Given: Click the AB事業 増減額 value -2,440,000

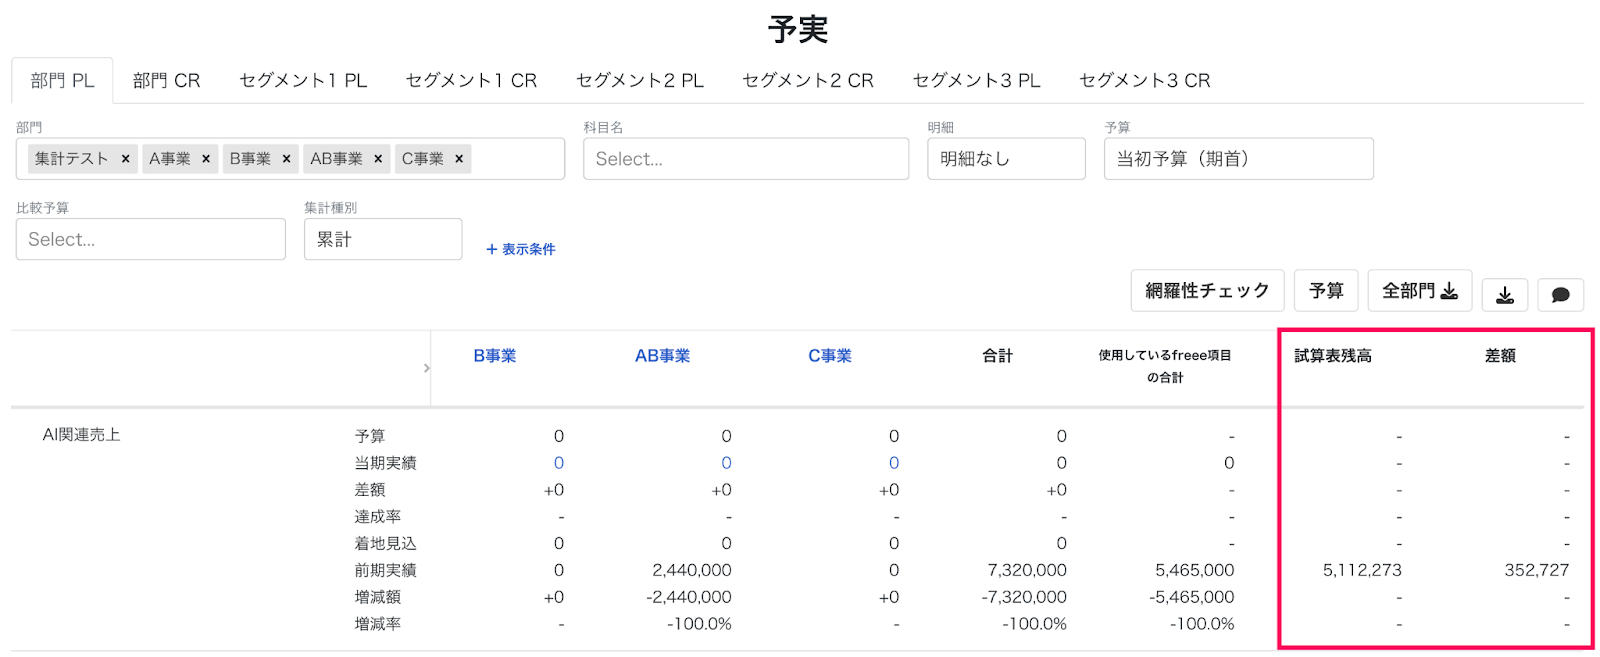Looking at the screenshot, I should 689,597.
